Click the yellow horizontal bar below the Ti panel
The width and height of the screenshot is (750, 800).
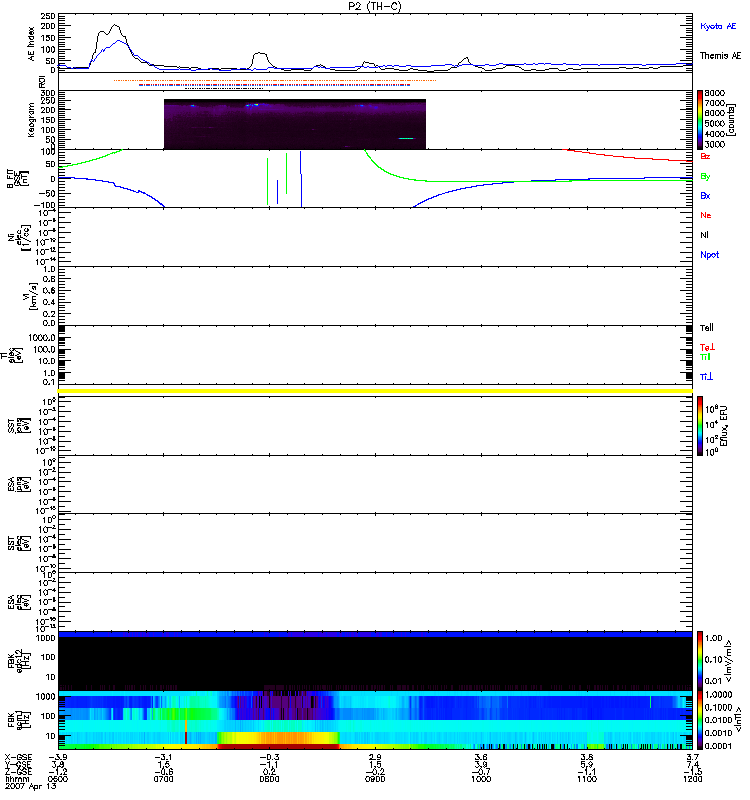point(375,391)
